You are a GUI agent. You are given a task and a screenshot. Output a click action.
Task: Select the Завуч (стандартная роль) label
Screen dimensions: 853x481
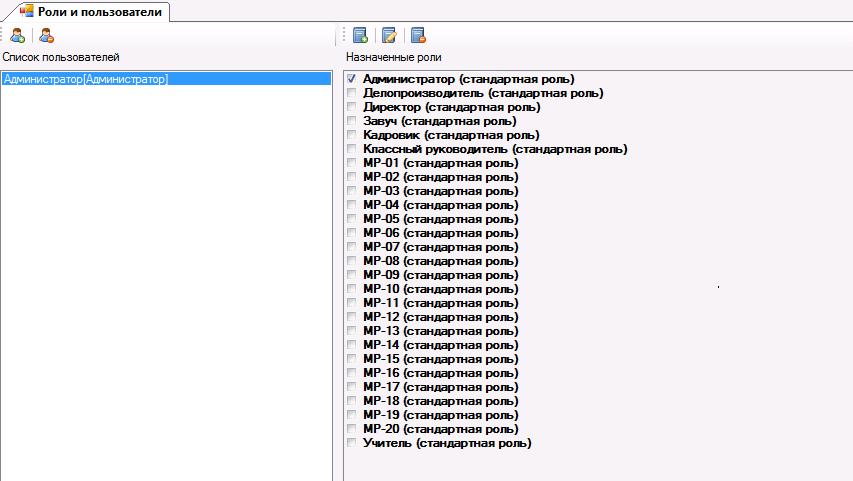[x=440, y=121]
